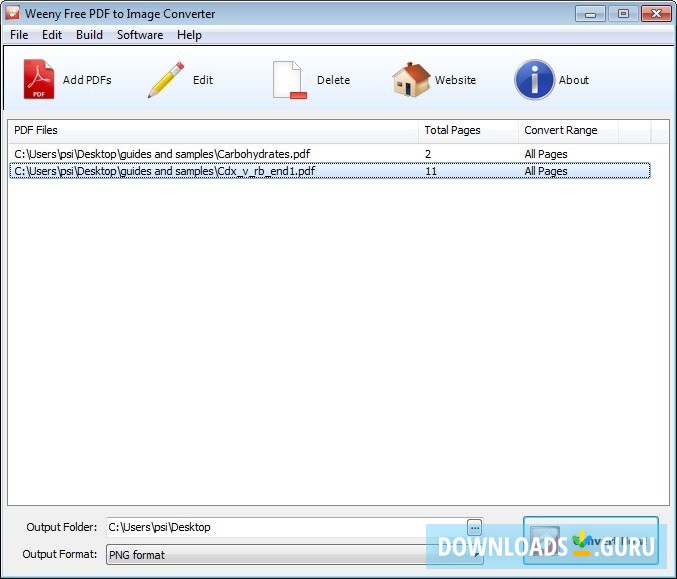The height and width of the screenshot is (579, 677).
Task: Sort by PDF Files column header
Action: coord(213,130)
